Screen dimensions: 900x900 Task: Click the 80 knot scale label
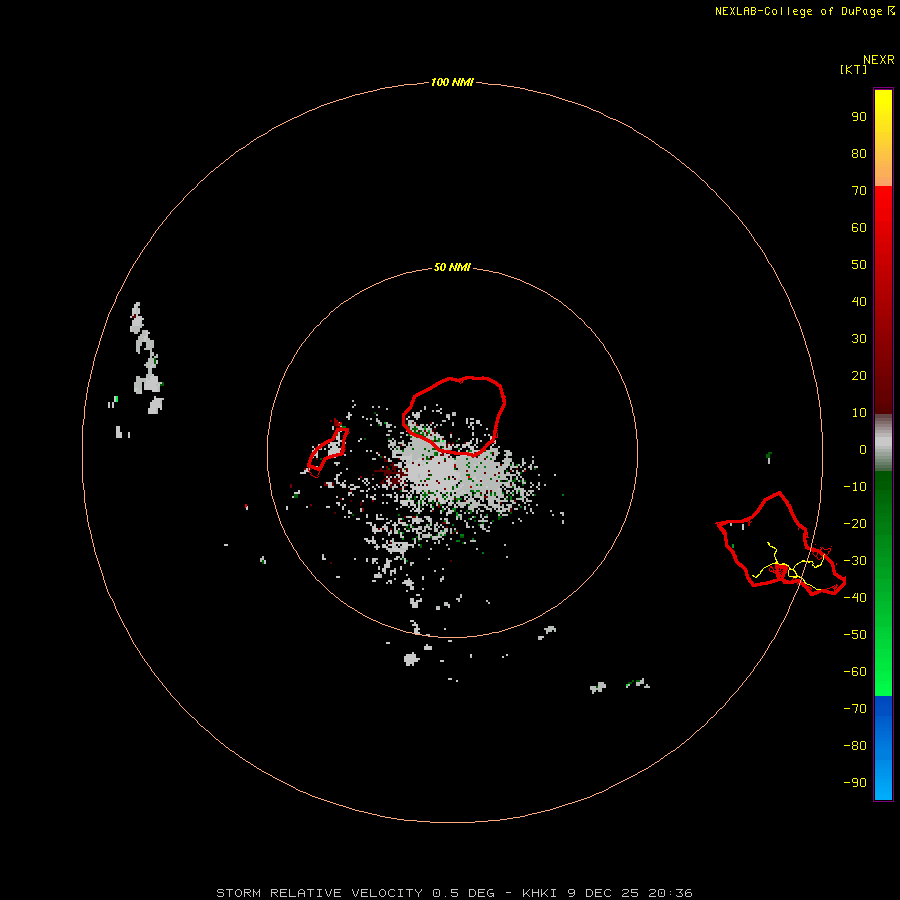pos(859,153)
